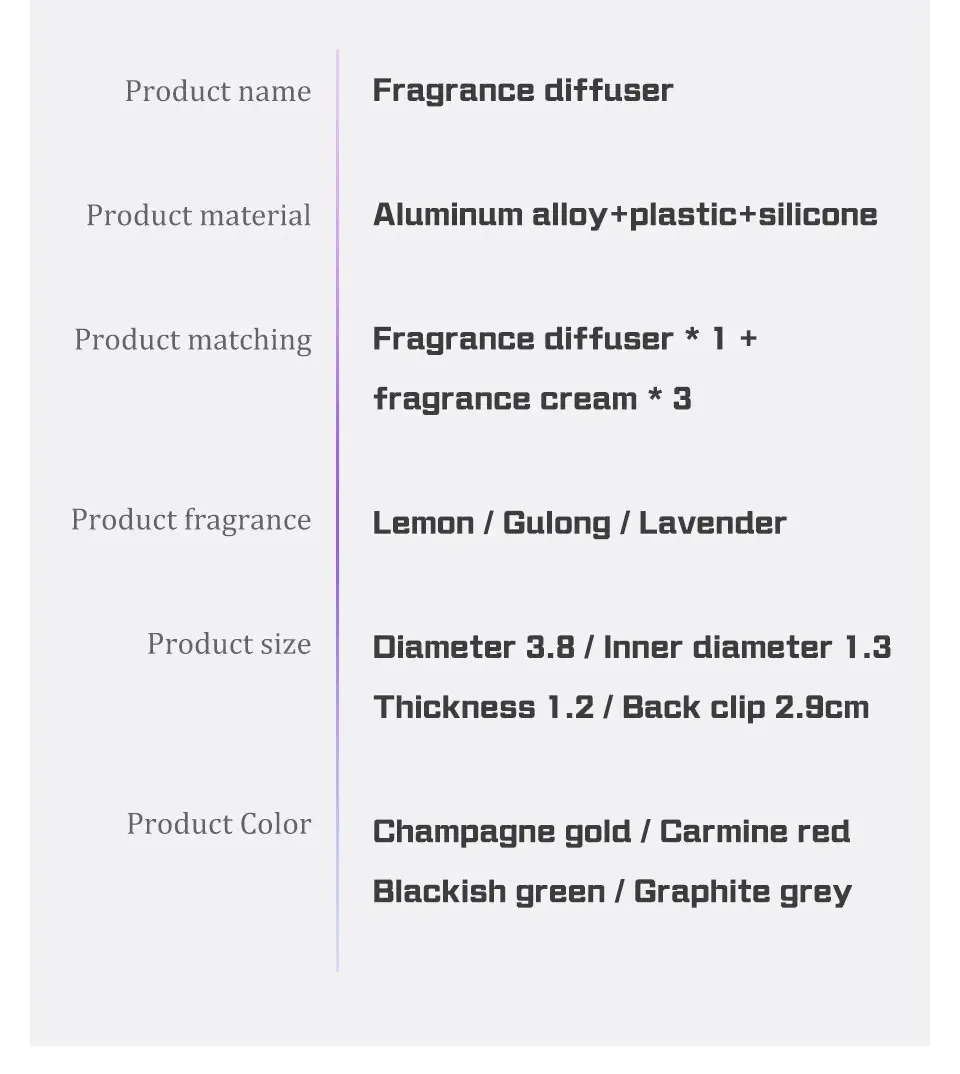Click the Diameter 3.8 text
This screenshot has height=1074, width=960.
[x=474, y=647]
